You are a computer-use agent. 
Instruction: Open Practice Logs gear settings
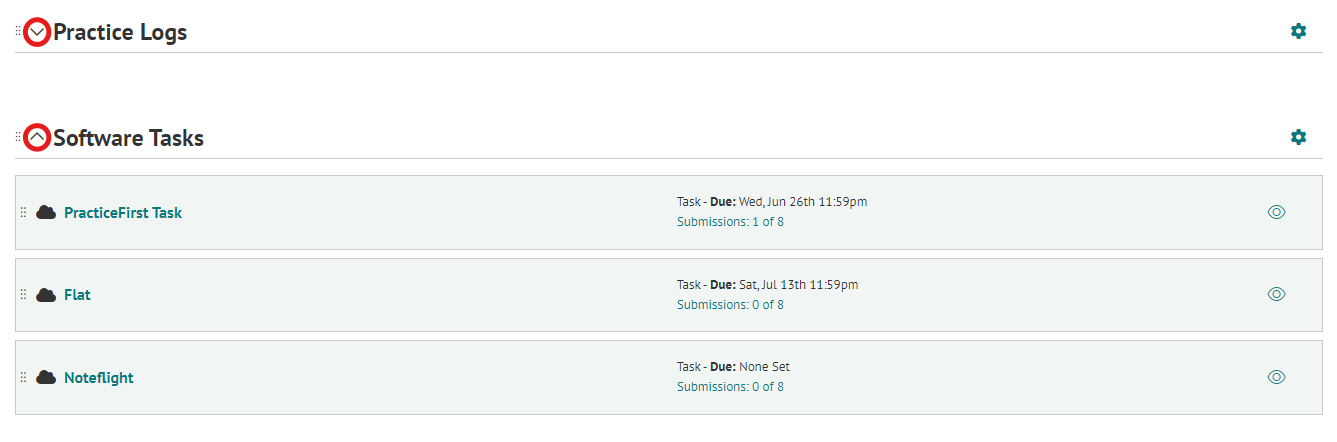pyautogui.click(x=1298, y=31)
